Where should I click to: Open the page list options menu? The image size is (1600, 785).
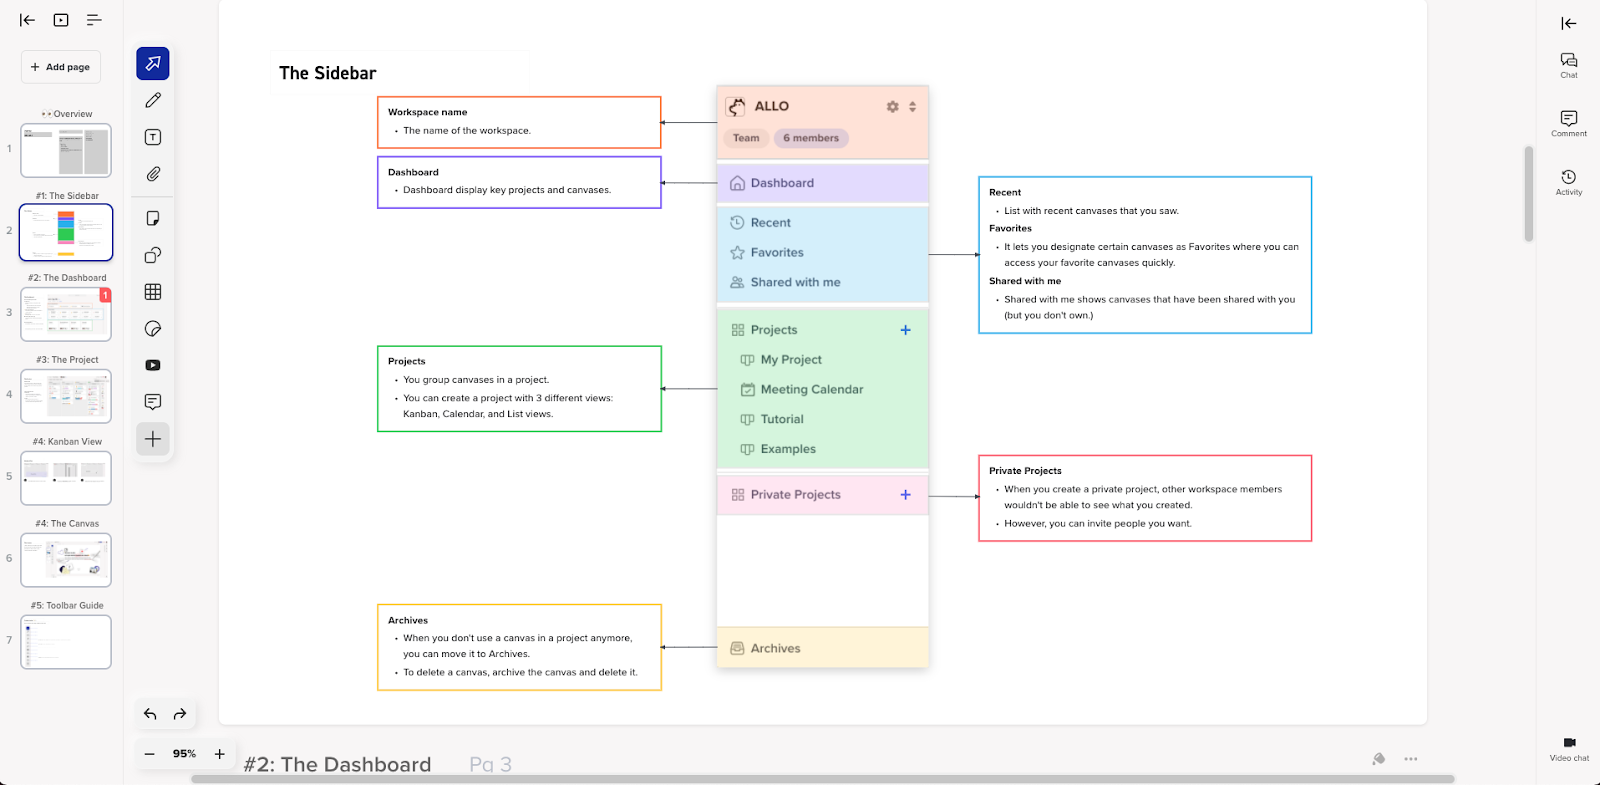[94, 20]
